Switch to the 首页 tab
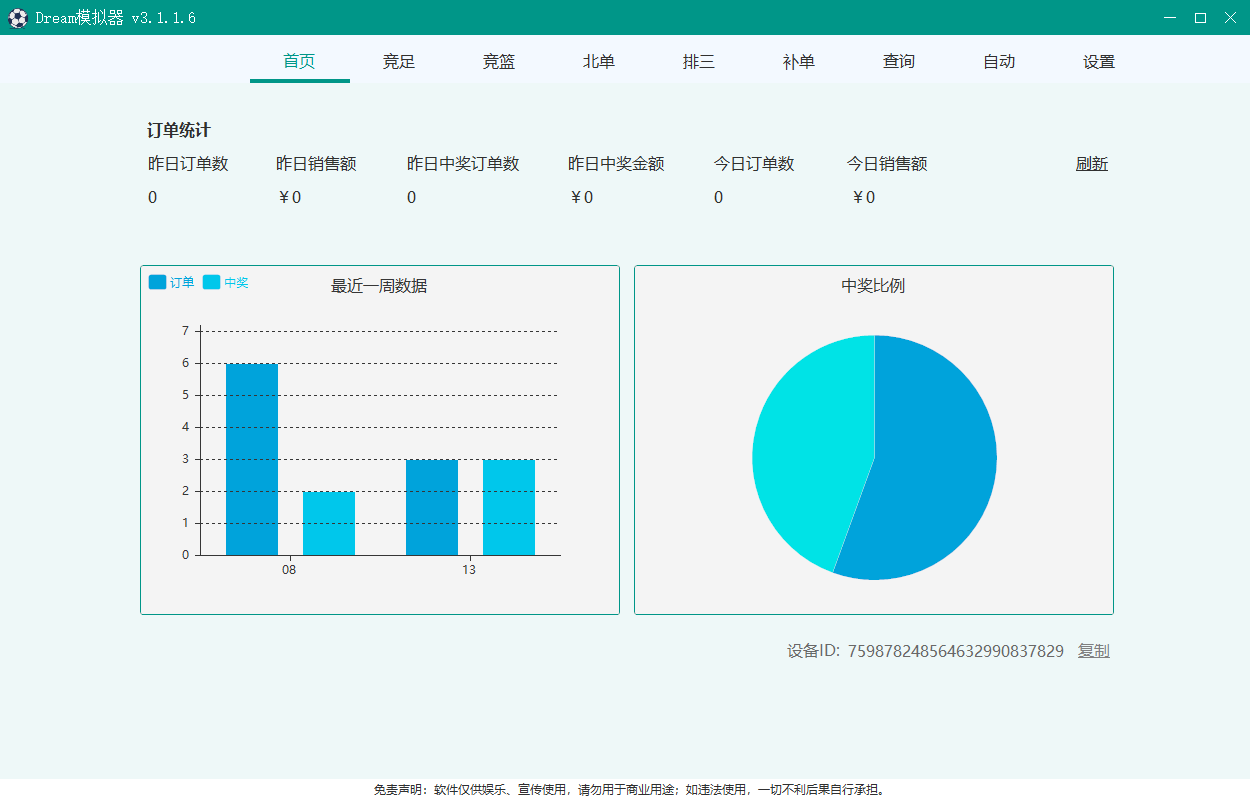 (x=299, y=61)
